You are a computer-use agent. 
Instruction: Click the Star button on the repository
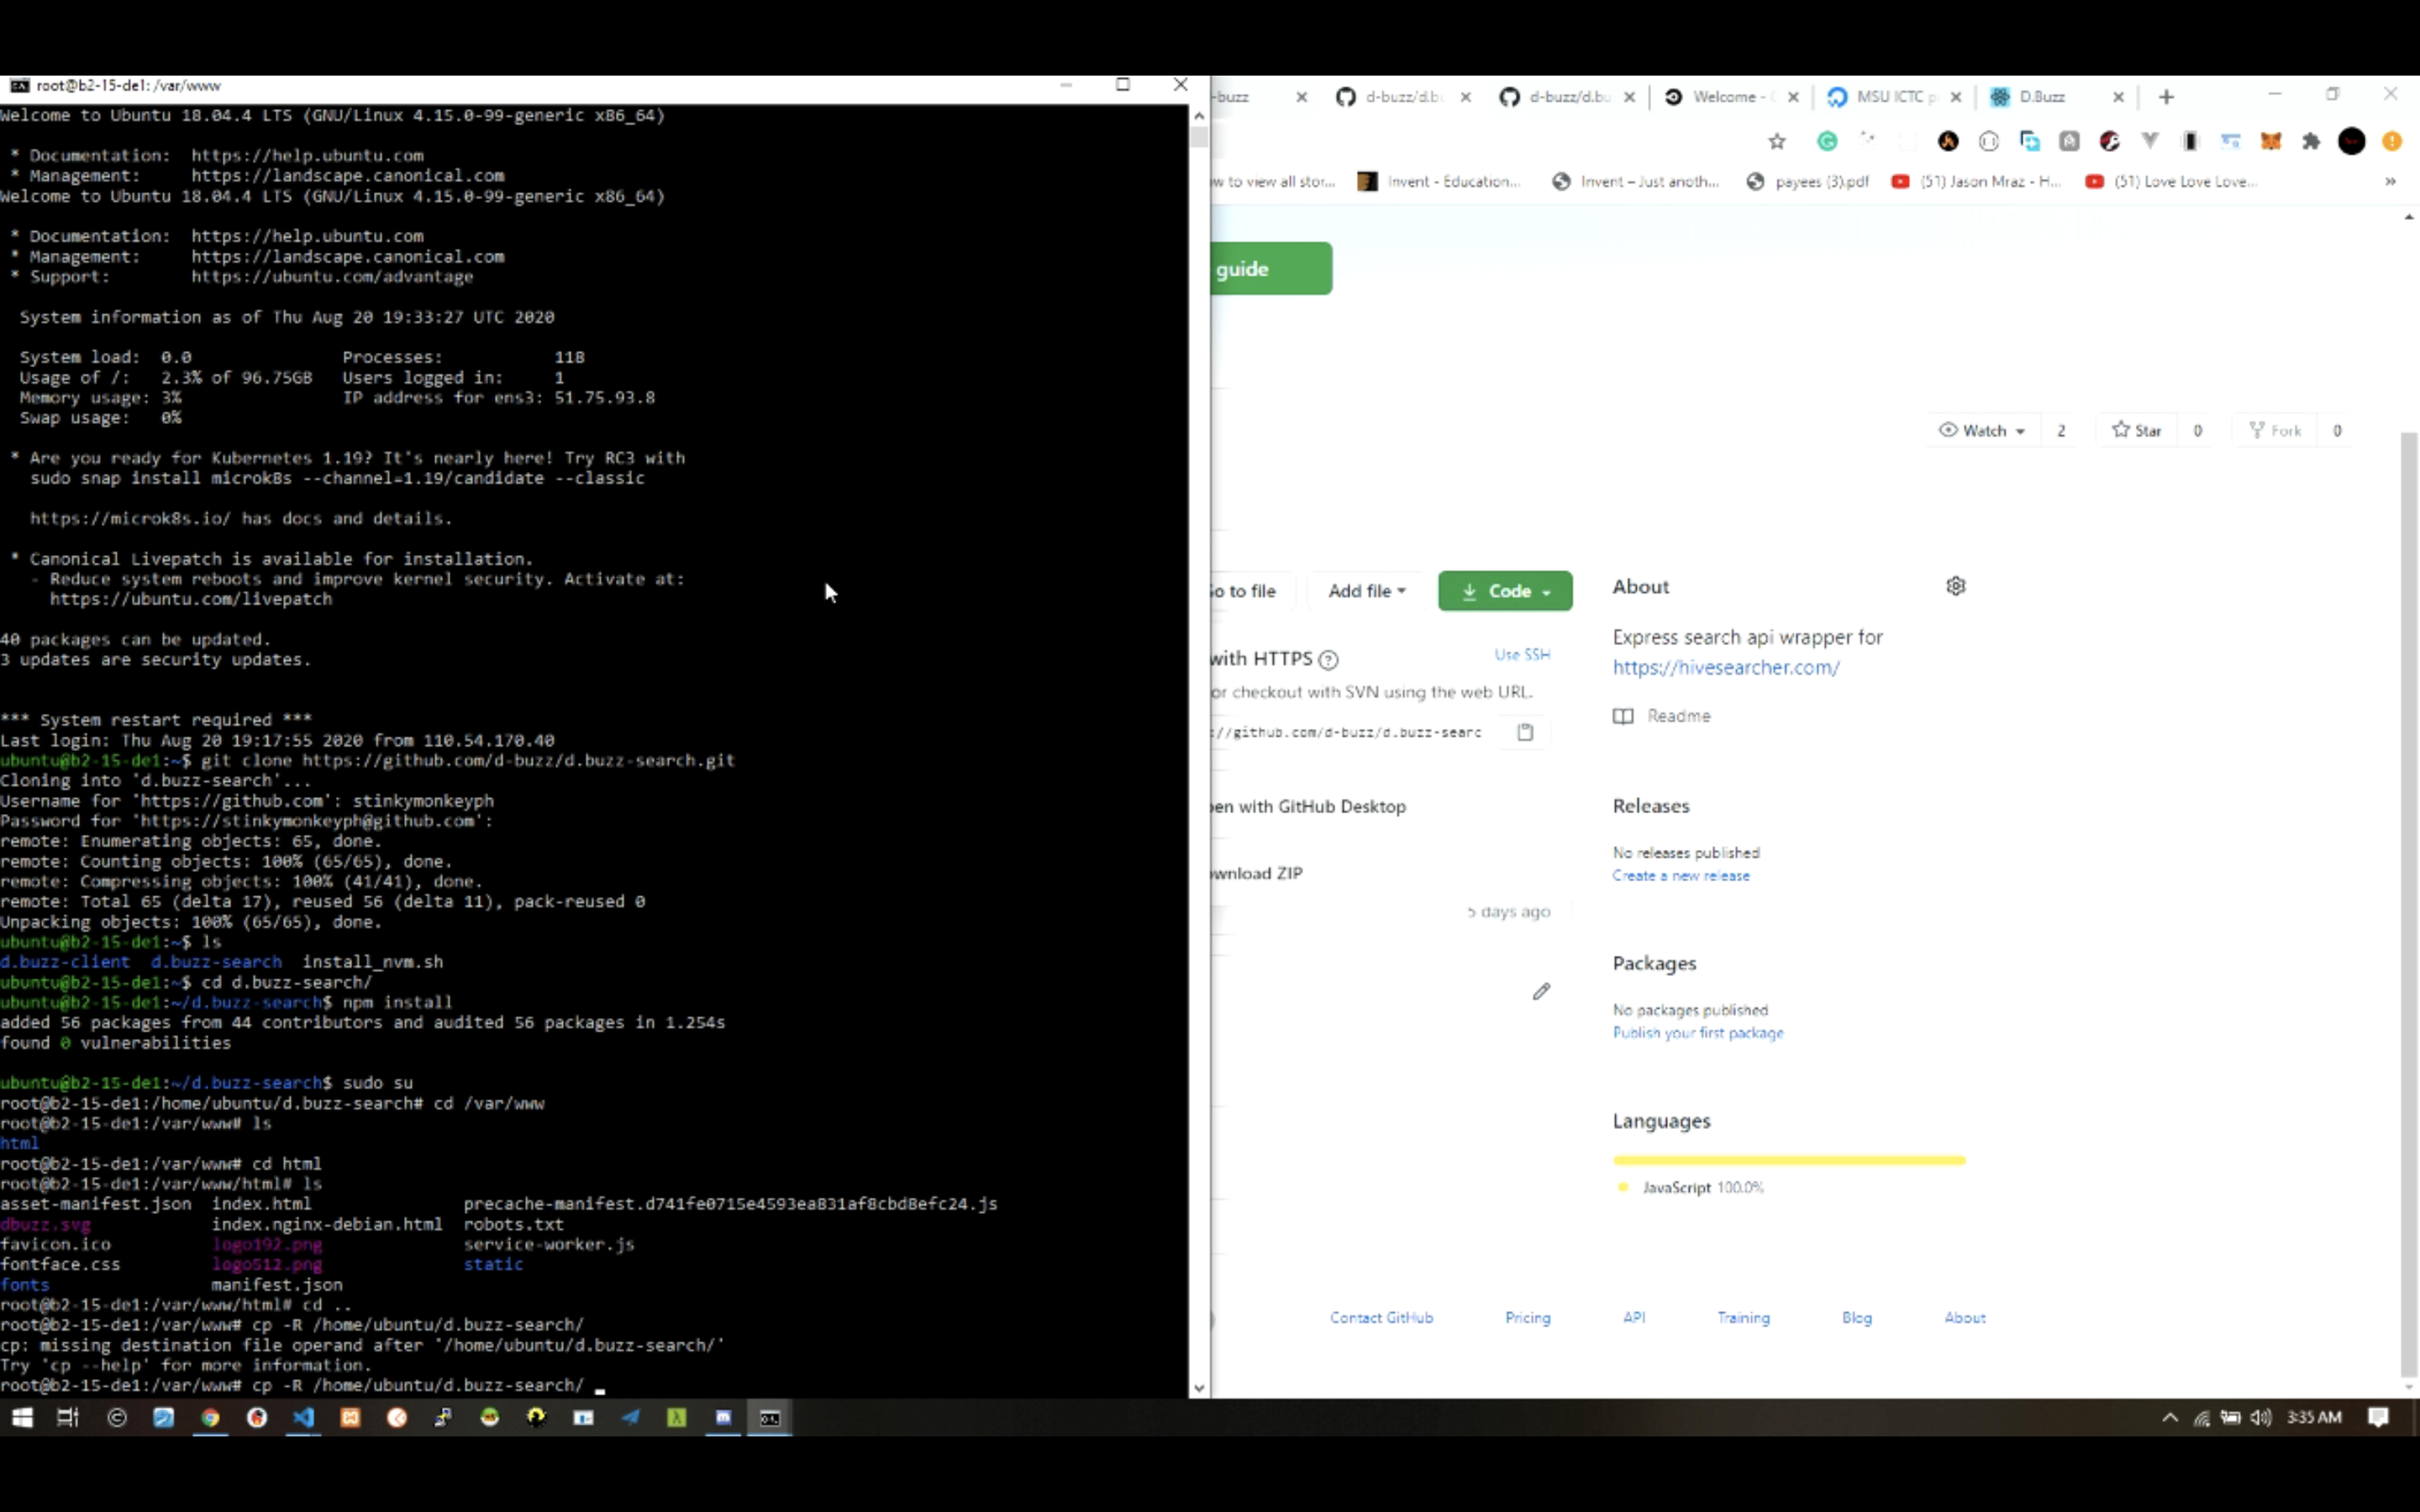point(2137,430)
